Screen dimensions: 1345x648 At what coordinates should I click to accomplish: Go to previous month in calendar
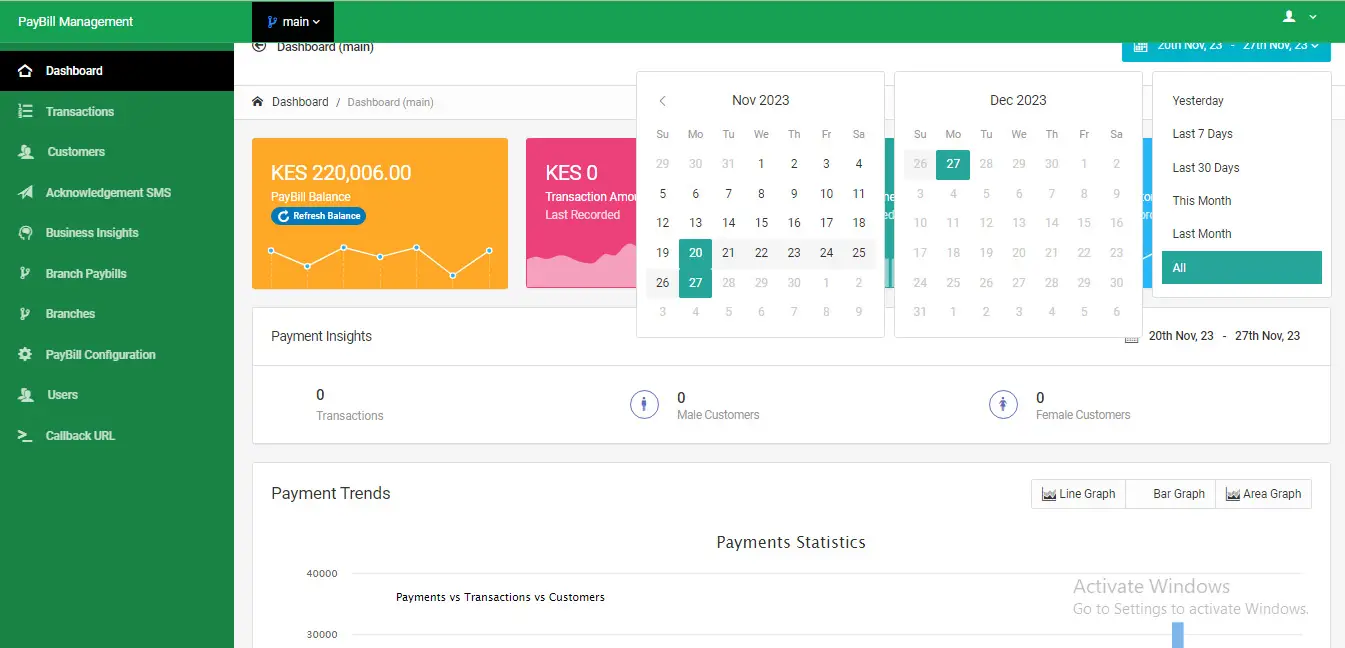click(x=662, y=101)
